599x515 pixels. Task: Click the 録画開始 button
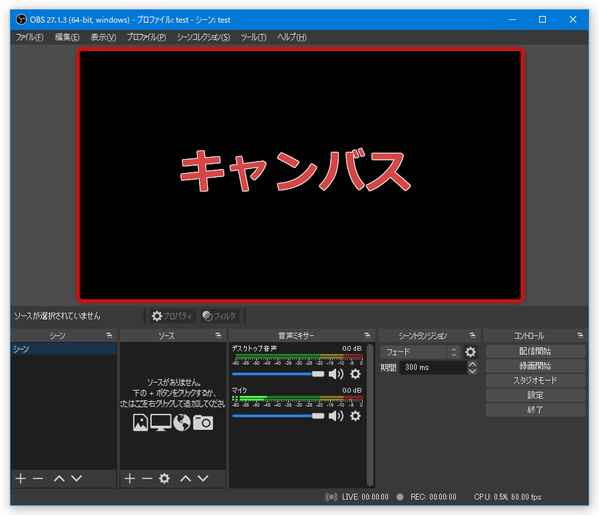tap(535, 366)
